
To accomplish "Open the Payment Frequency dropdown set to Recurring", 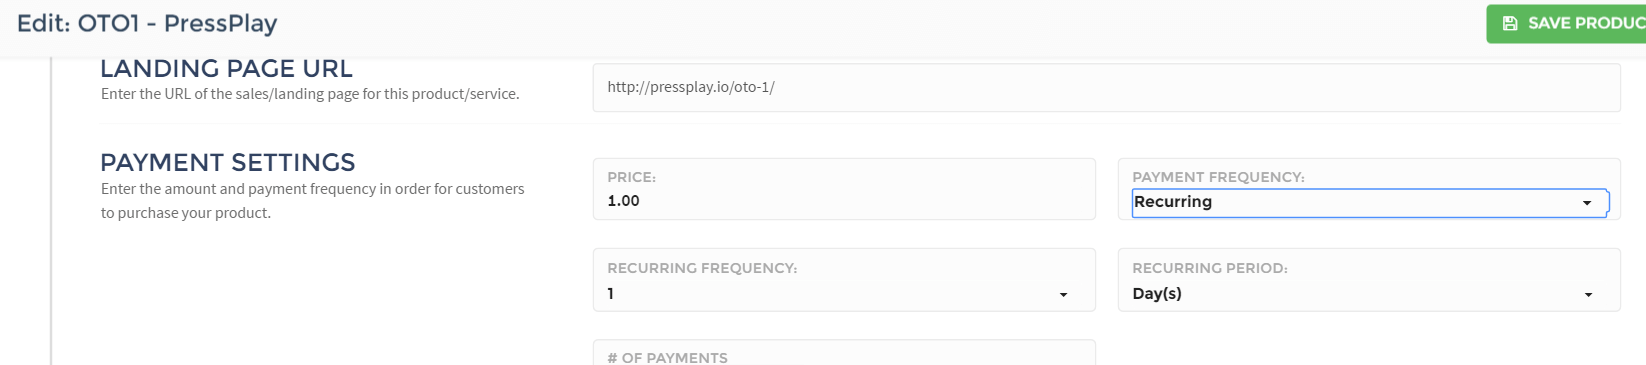I will coord(1370,202).
